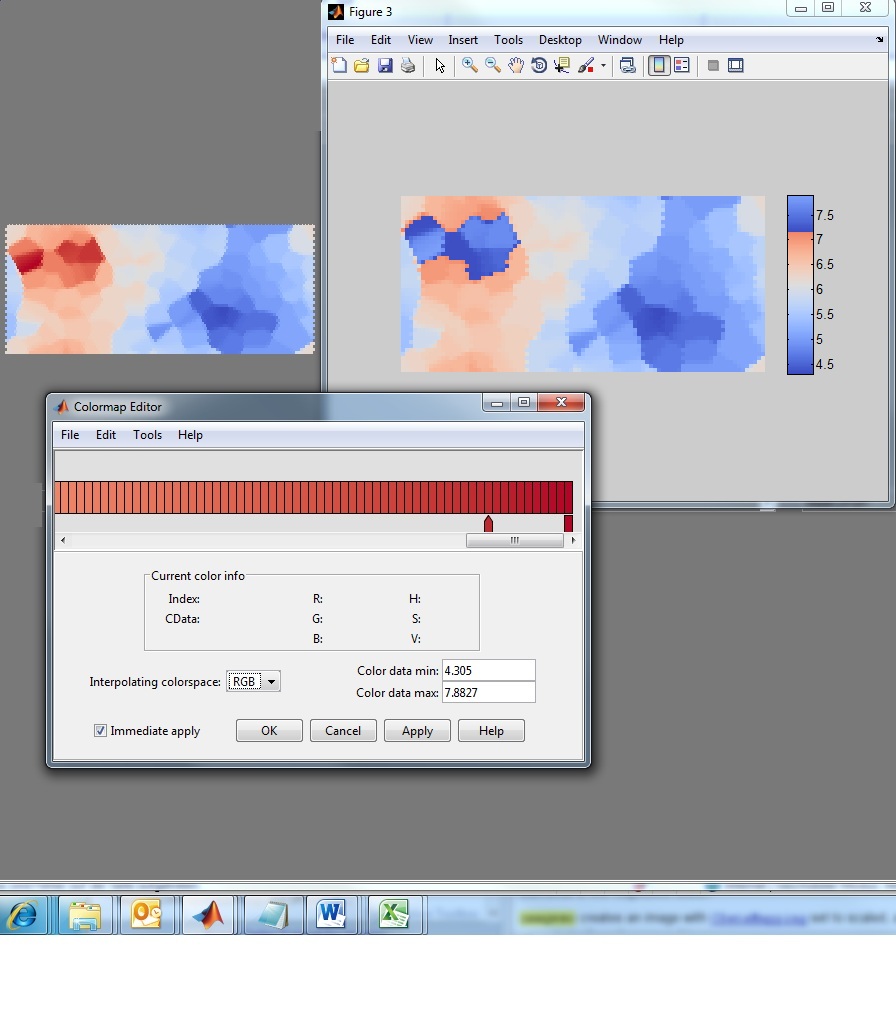Open the Insert menu in Figure 3

tap(463, 40)
